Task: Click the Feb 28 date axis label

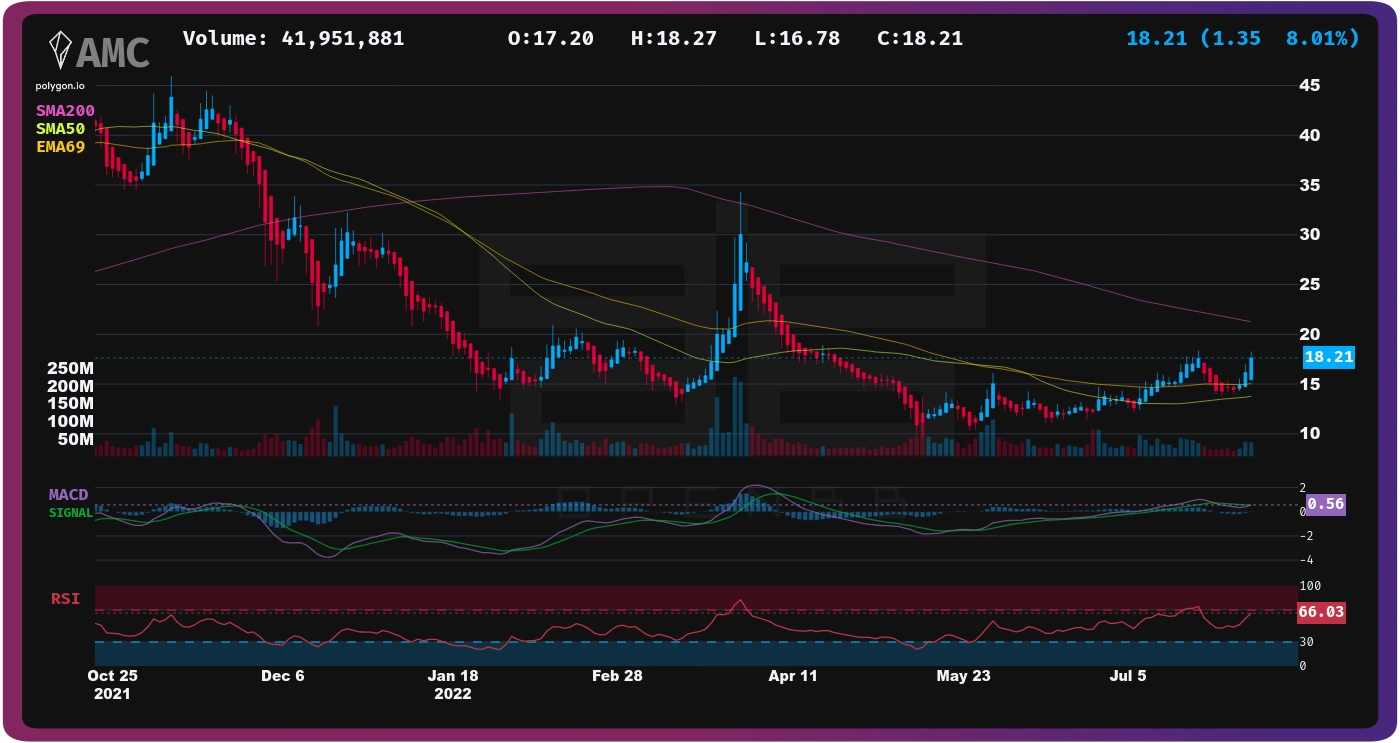Action: point(617,676)
